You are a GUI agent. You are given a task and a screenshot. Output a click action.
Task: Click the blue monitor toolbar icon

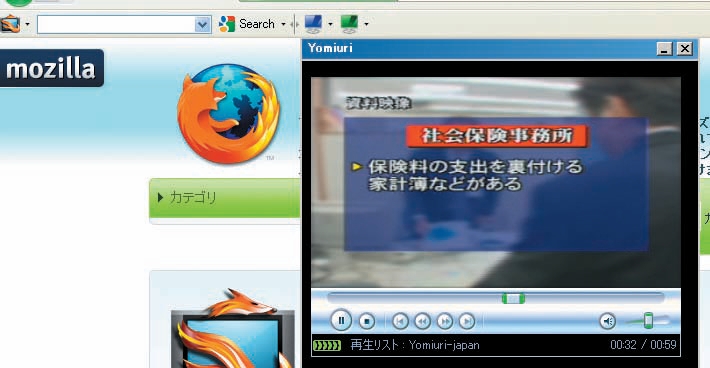[x=313, y=24]
